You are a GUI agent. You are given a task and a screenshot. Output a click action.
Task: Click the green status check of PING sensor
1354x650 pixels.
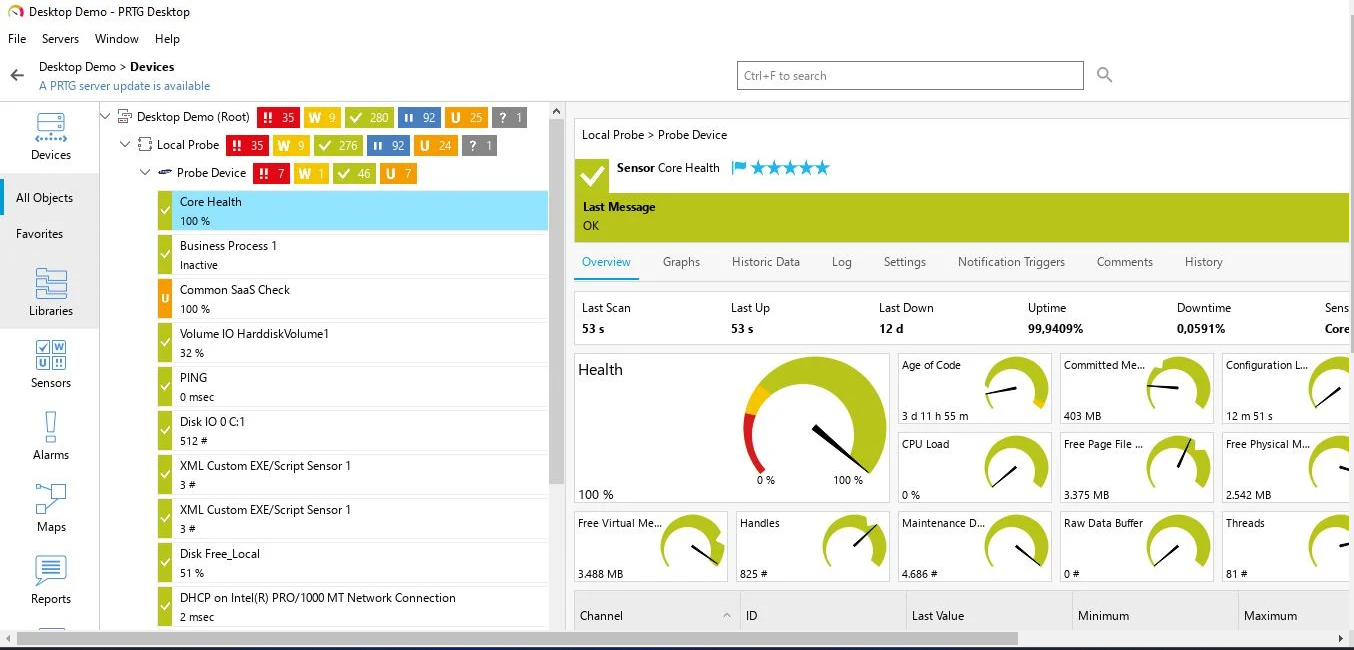(x=165, y=386)
